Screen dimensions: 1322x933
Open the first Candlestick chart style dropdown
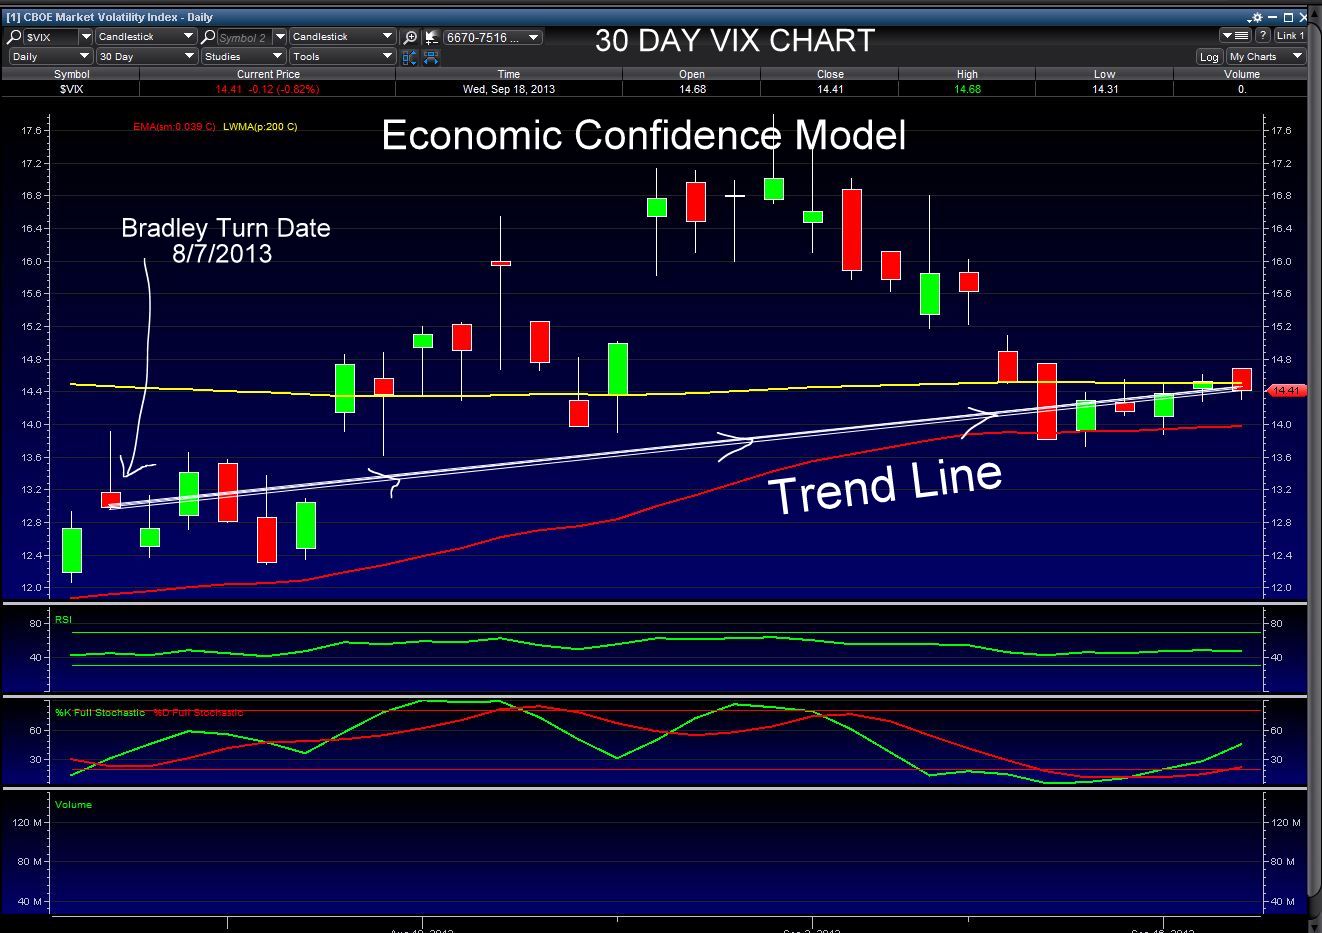tap(146, 37)
